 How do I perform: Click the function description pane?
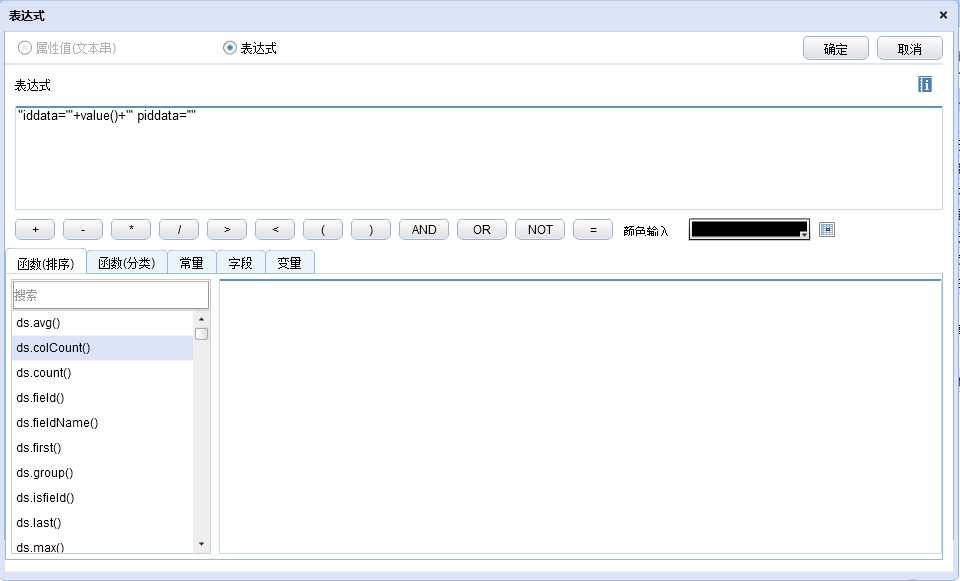[x=580, y=416]
